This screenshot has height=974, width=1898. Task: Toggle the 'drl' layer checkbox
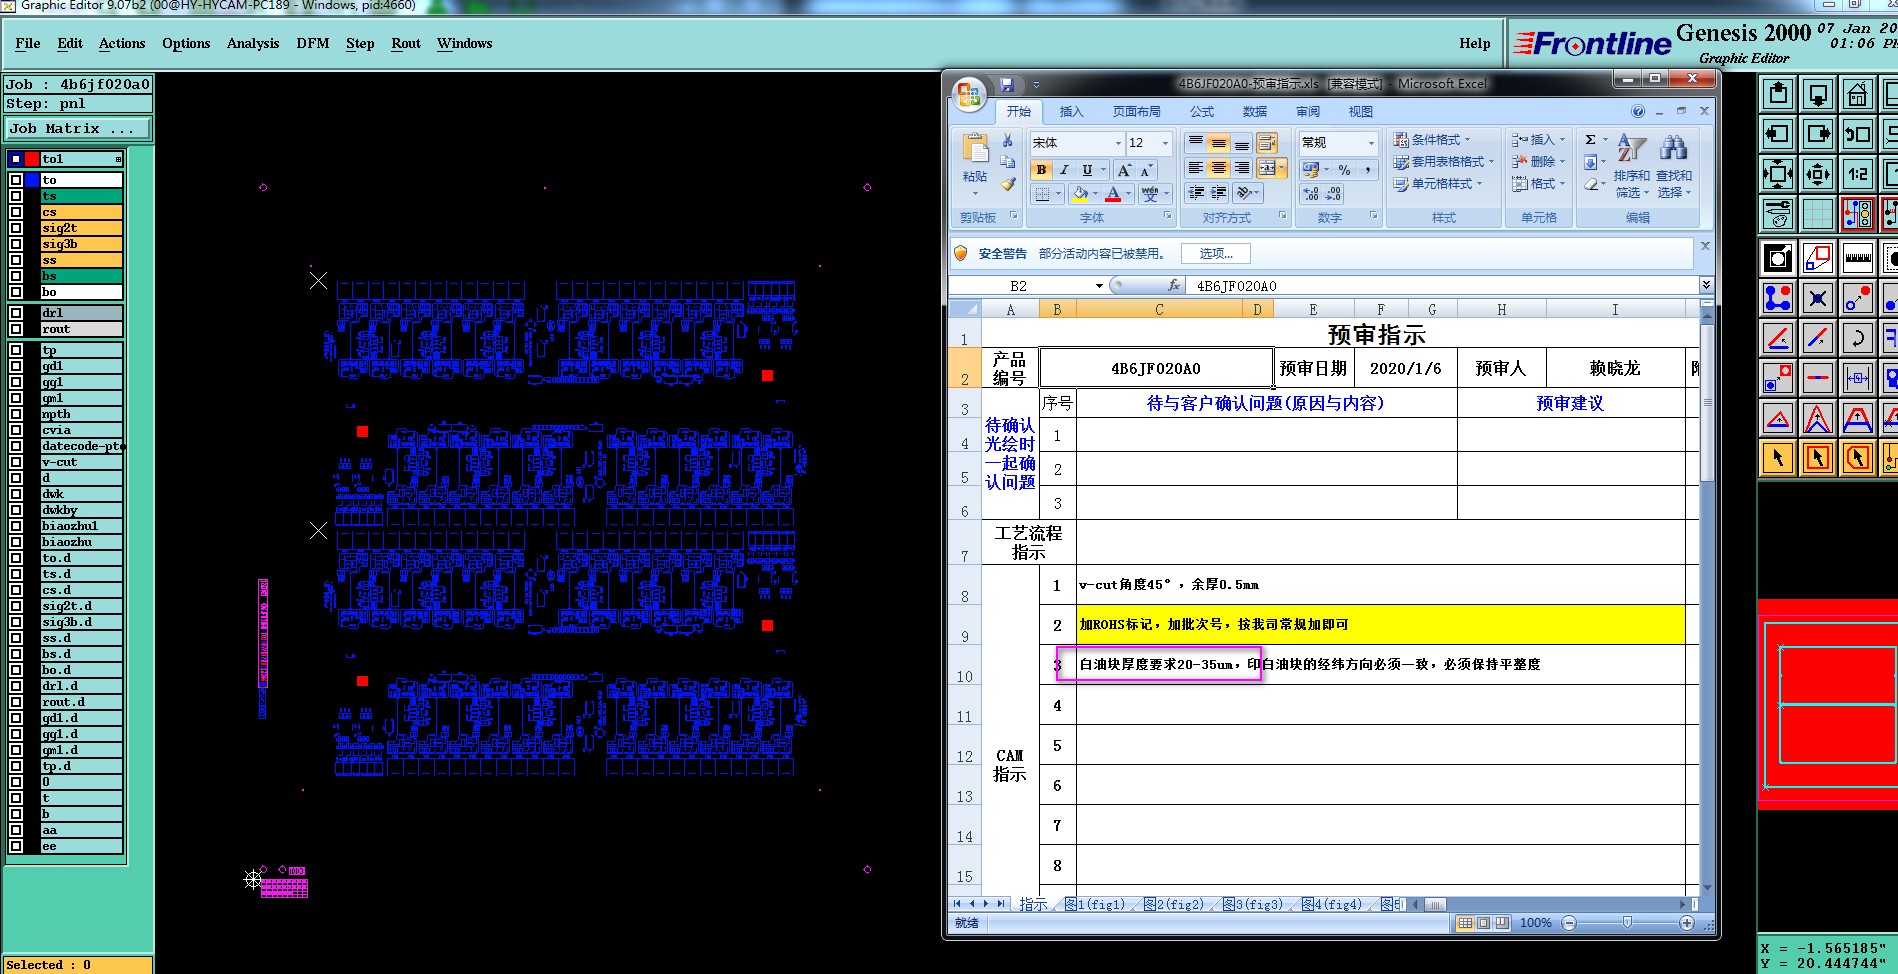tap(16, 313)
